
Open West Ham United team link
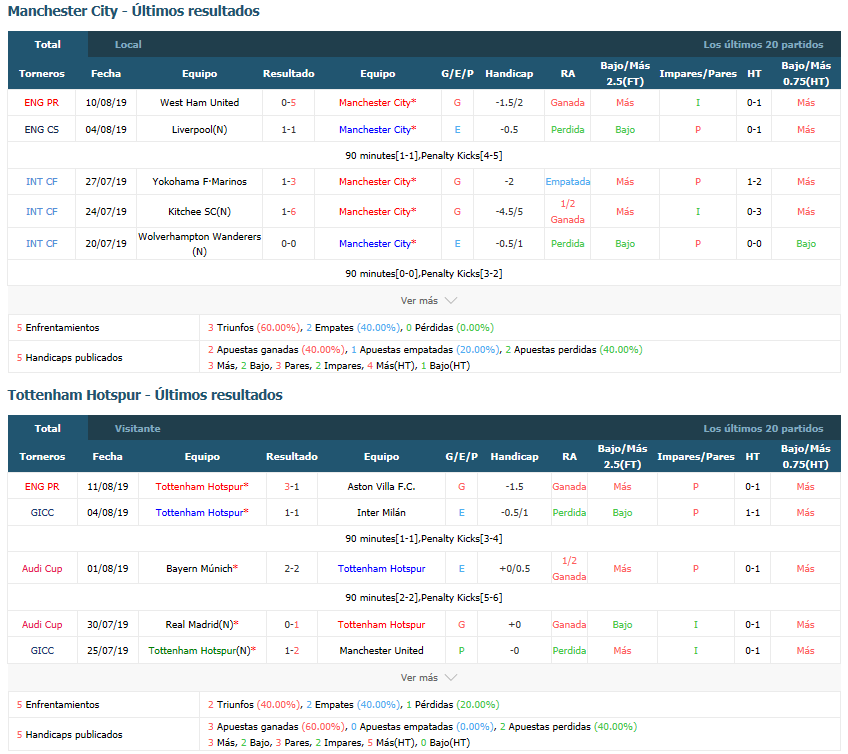click(200, 103)
